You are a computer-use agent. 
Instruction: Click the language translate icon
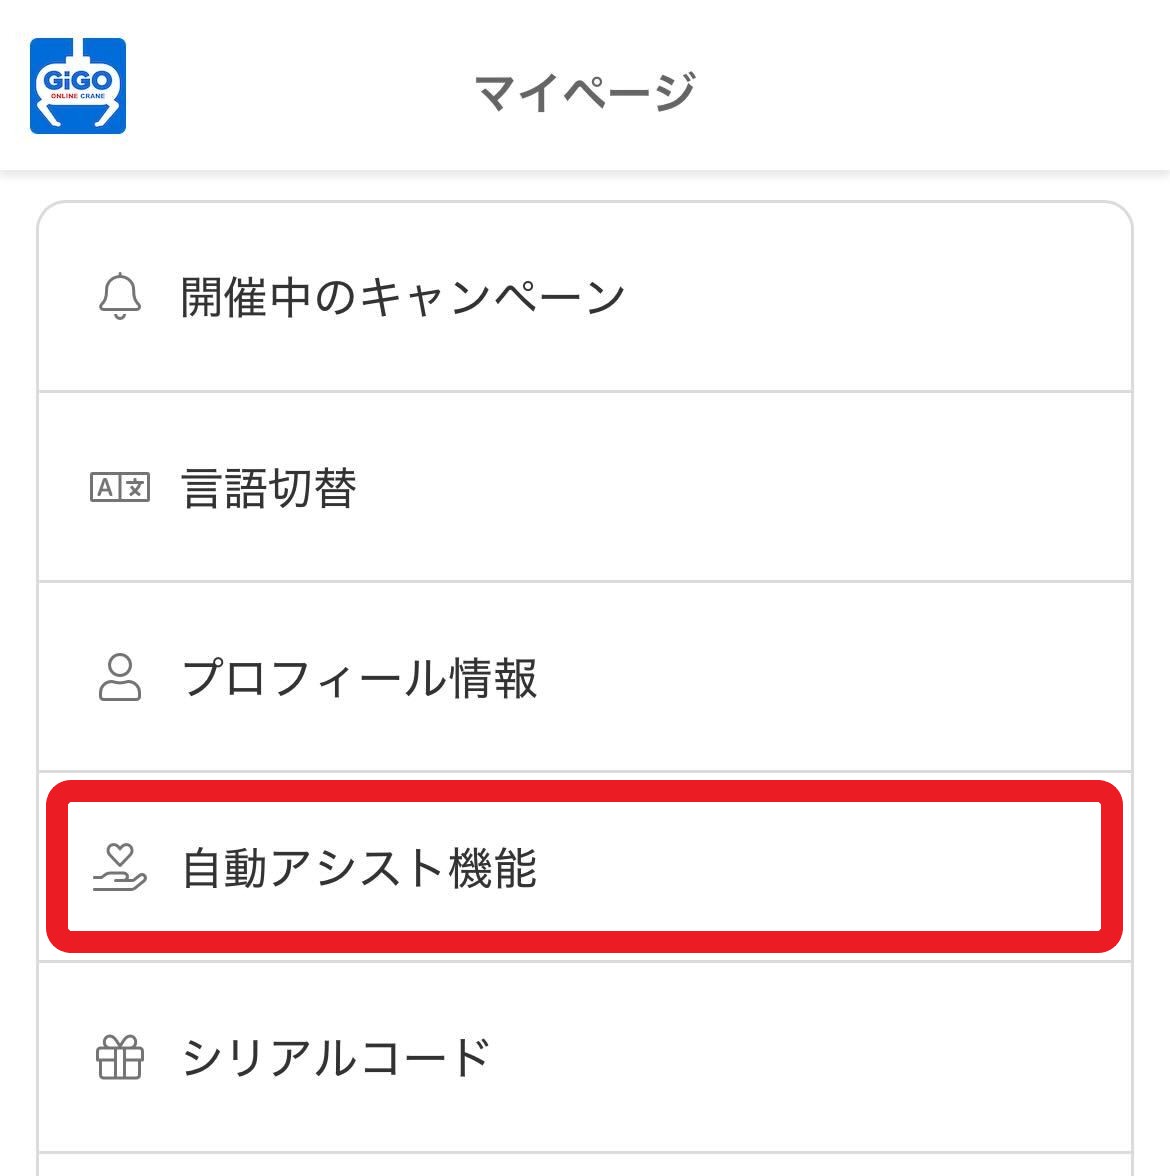click(120, 488)
